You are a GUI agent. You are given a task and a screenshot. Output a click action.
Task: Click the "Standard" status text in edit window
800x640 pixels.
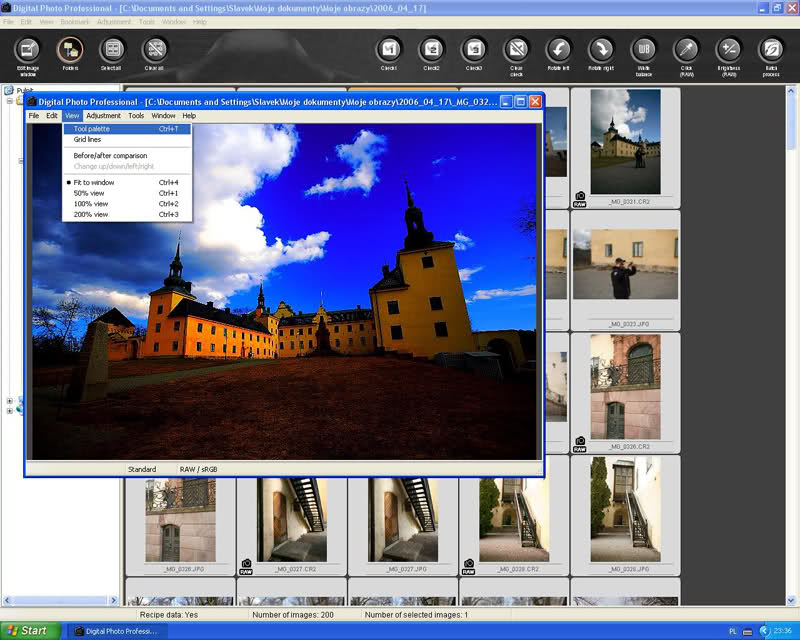click(x=142, y=469)
